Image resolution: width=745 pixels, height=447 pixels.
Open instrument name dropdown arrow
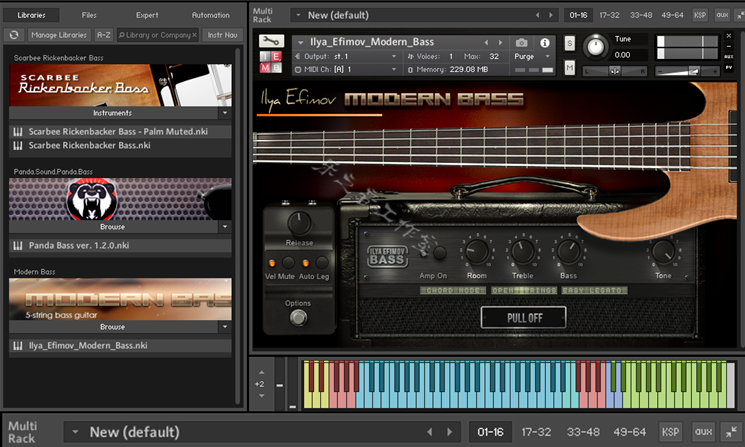pos(300,42)
